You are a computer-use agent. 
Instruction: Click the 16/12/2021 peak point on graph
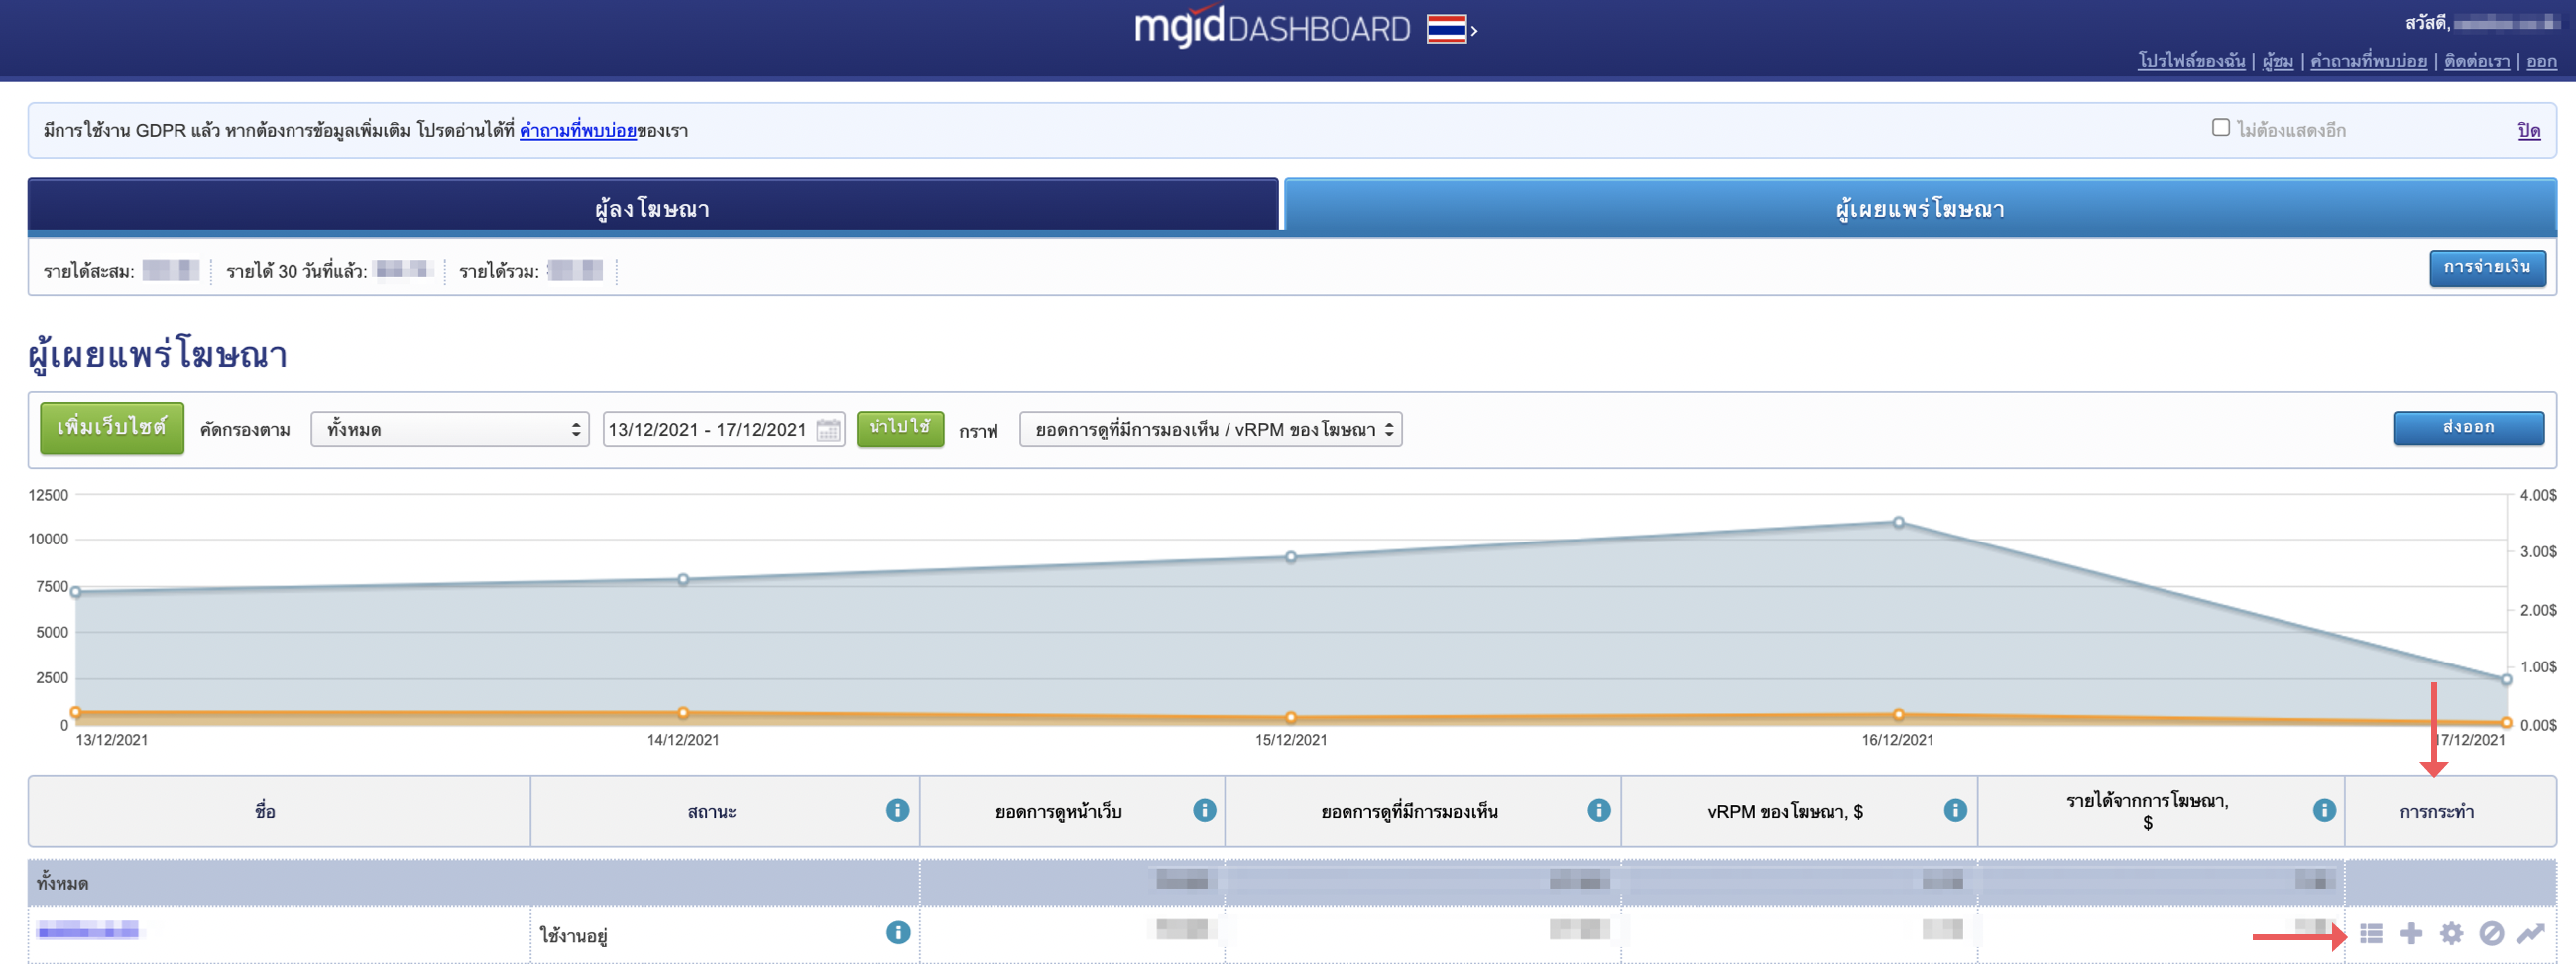coord(1898,522)
